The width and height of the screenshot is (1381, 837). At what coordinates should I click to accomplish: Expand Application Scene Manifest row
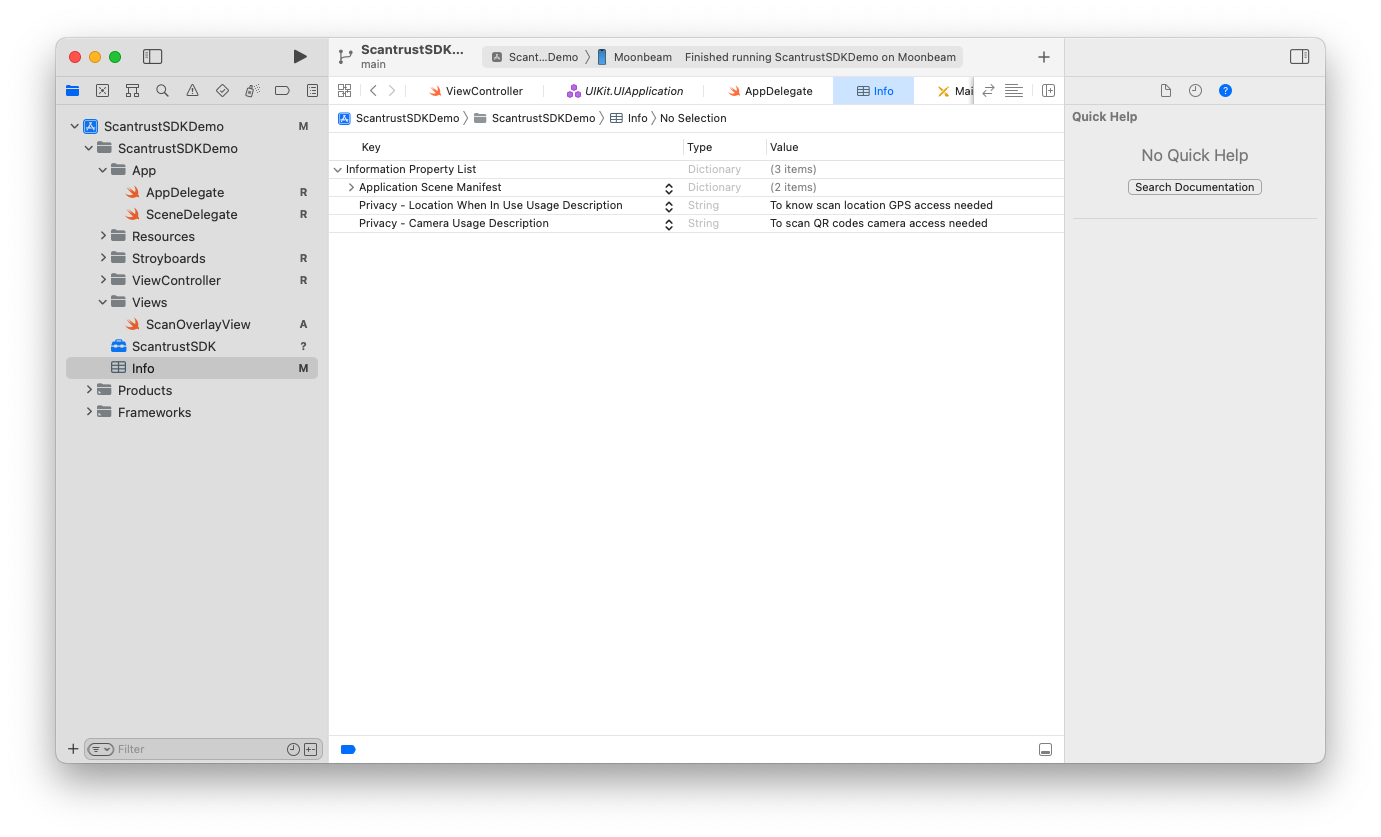[351, 187]
